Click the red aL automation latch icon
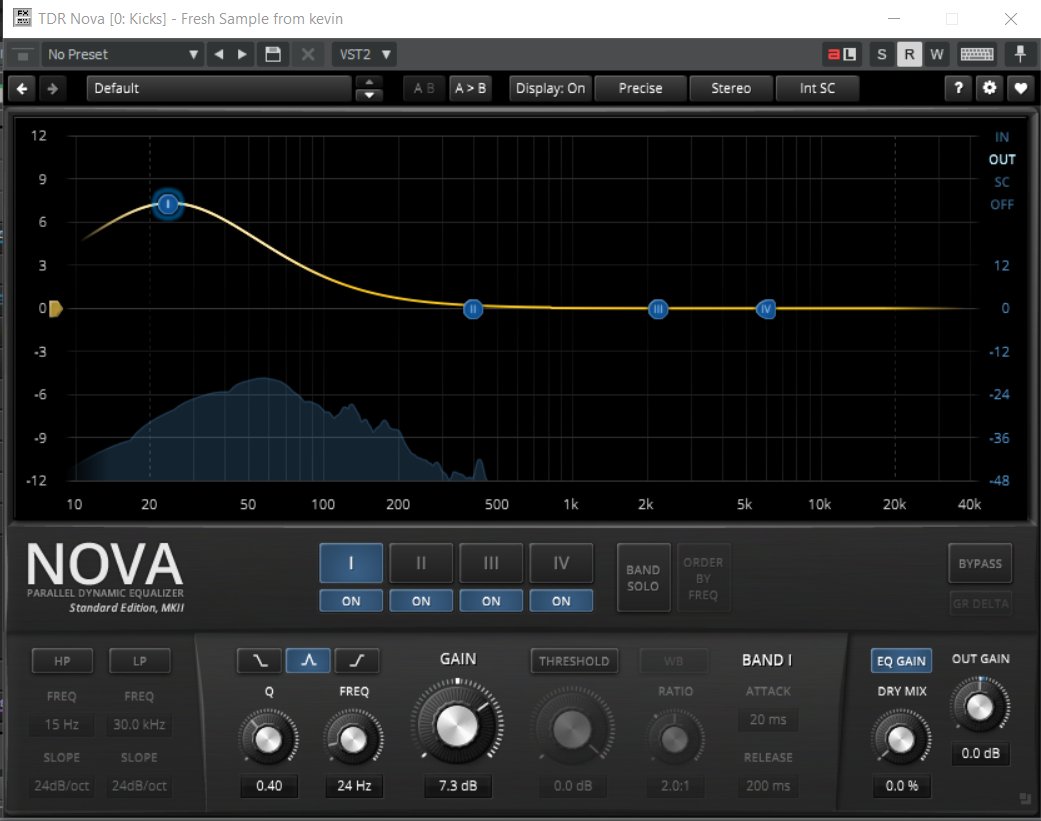The height and width of the screenshot is (821, 1041). click(841, 54)
